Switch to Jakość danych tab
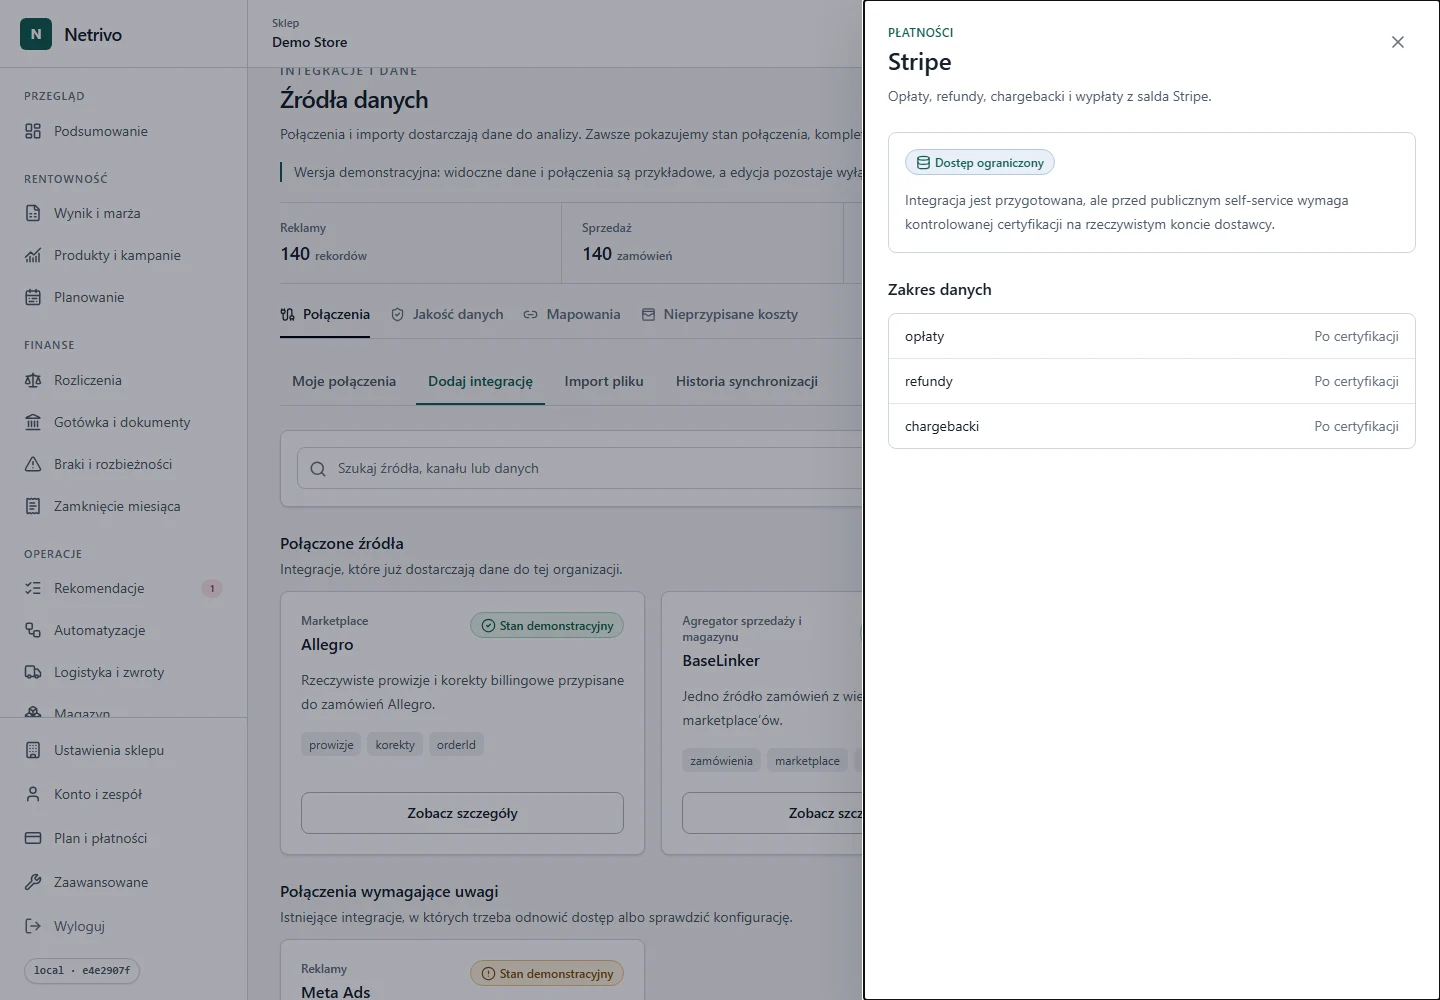 447,315
